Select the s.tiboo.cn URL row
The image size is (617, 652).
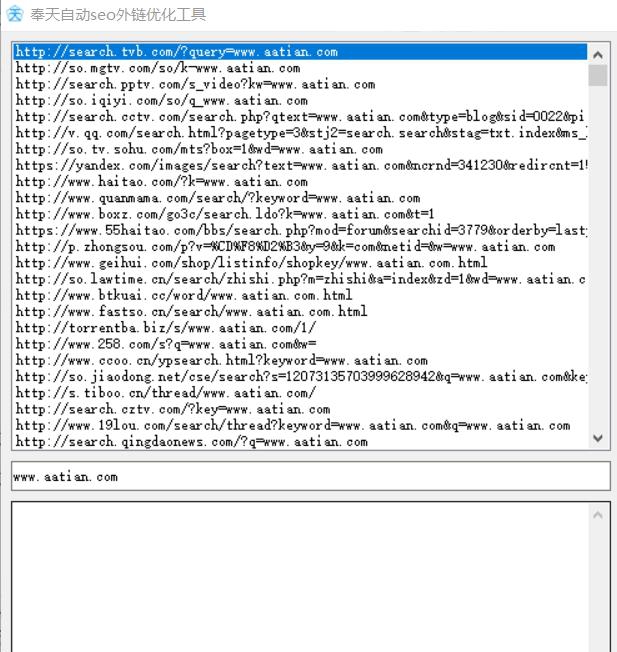coord(300,393)
